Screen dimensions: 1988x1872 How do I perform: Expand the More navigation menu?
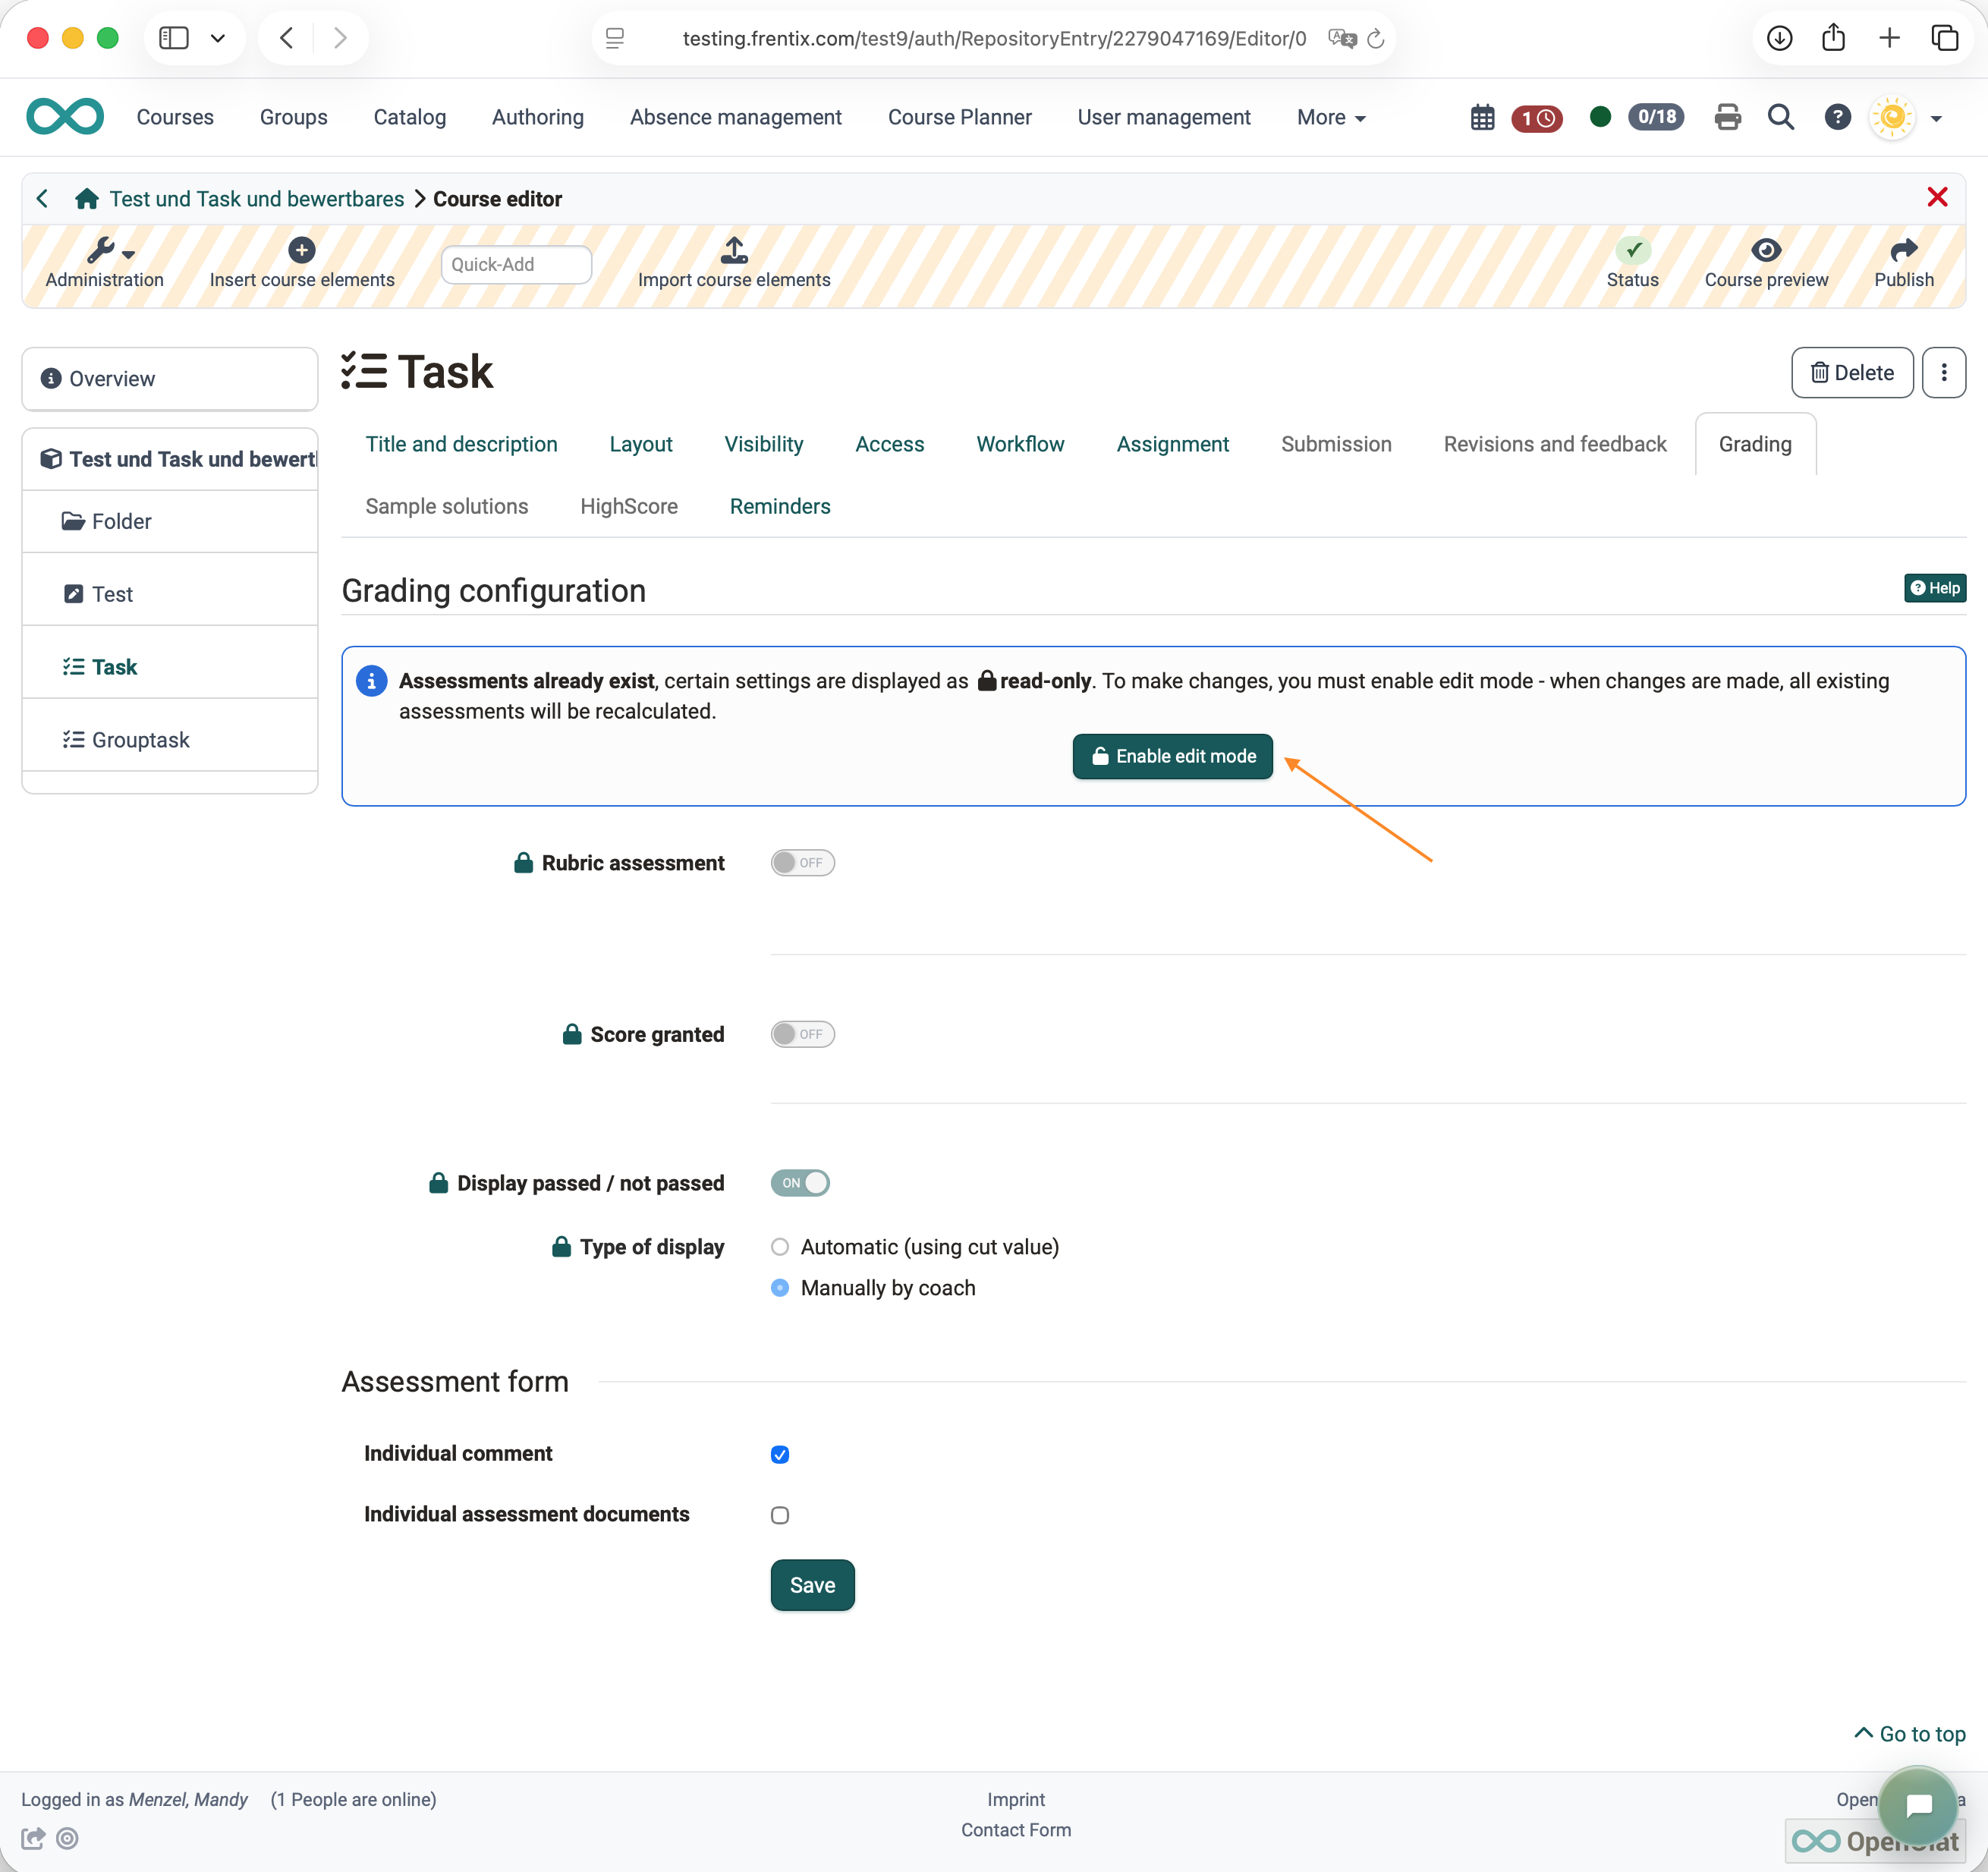[1331, 118]
